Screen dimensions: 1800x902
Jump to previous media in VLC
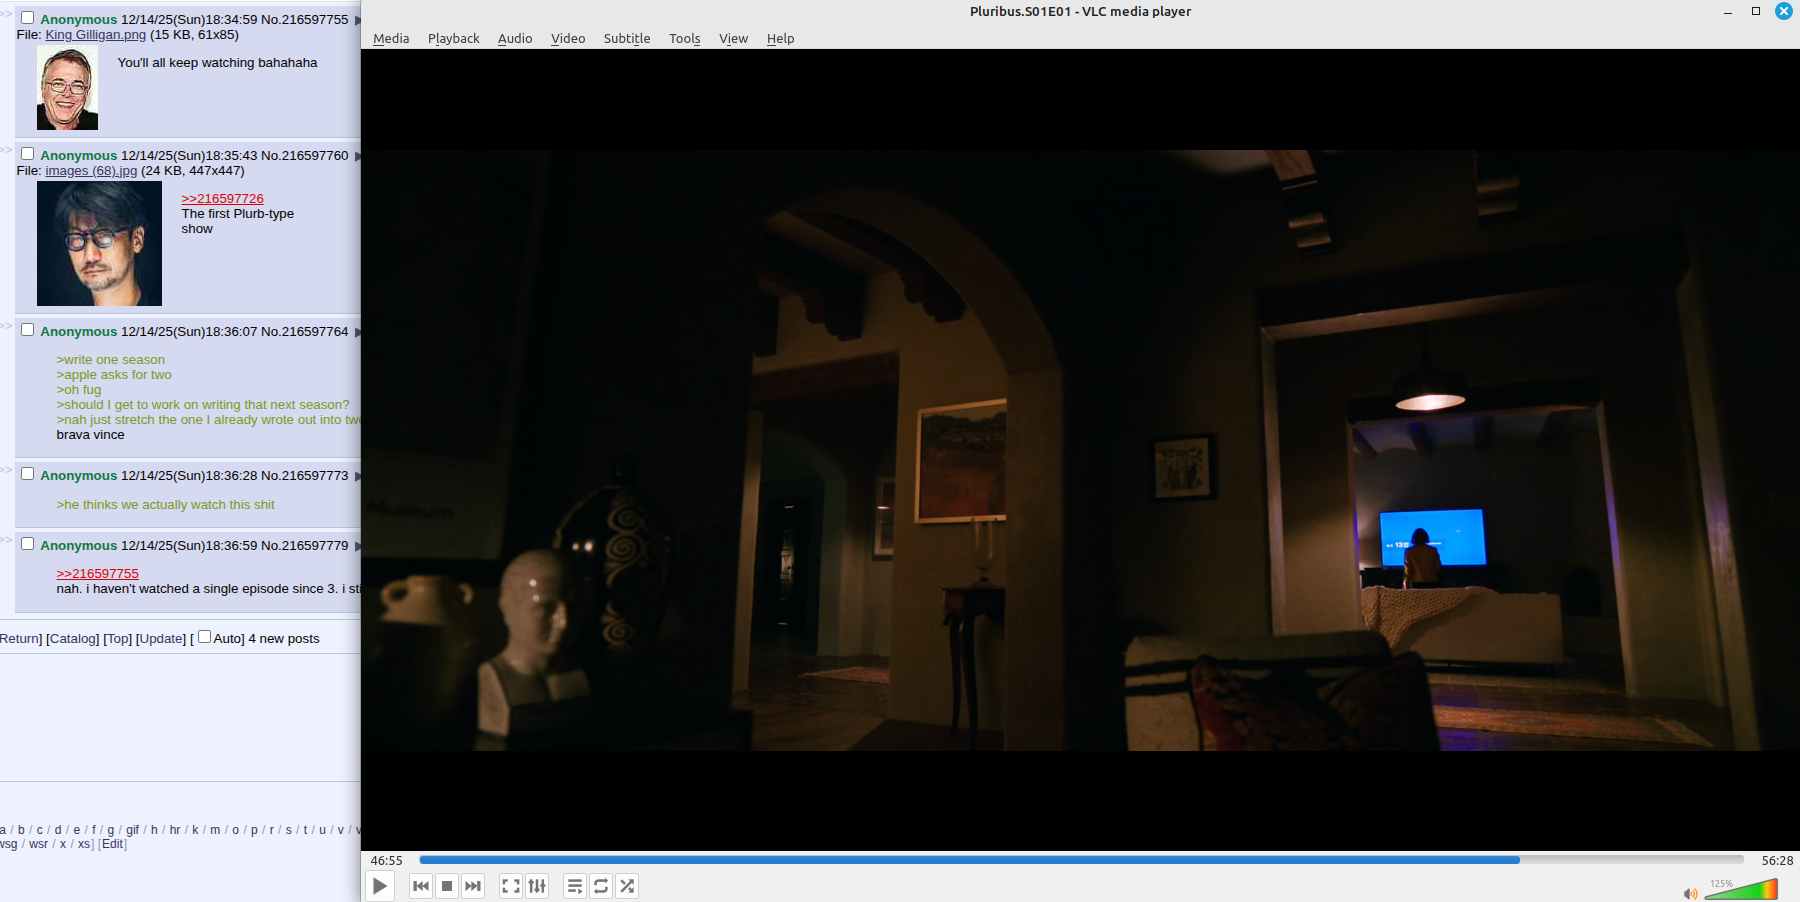[x=421, y=886]
